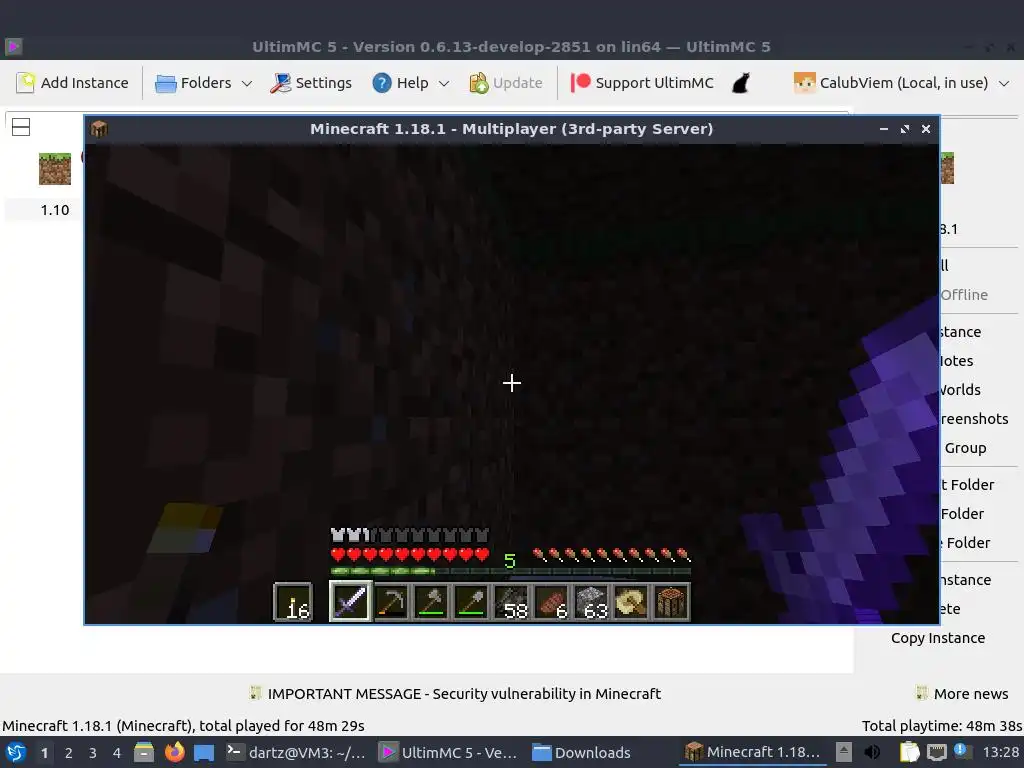Select the crafting table hotbar slot
This screenshot has width=1024, height=768.
tap(671, 601)
